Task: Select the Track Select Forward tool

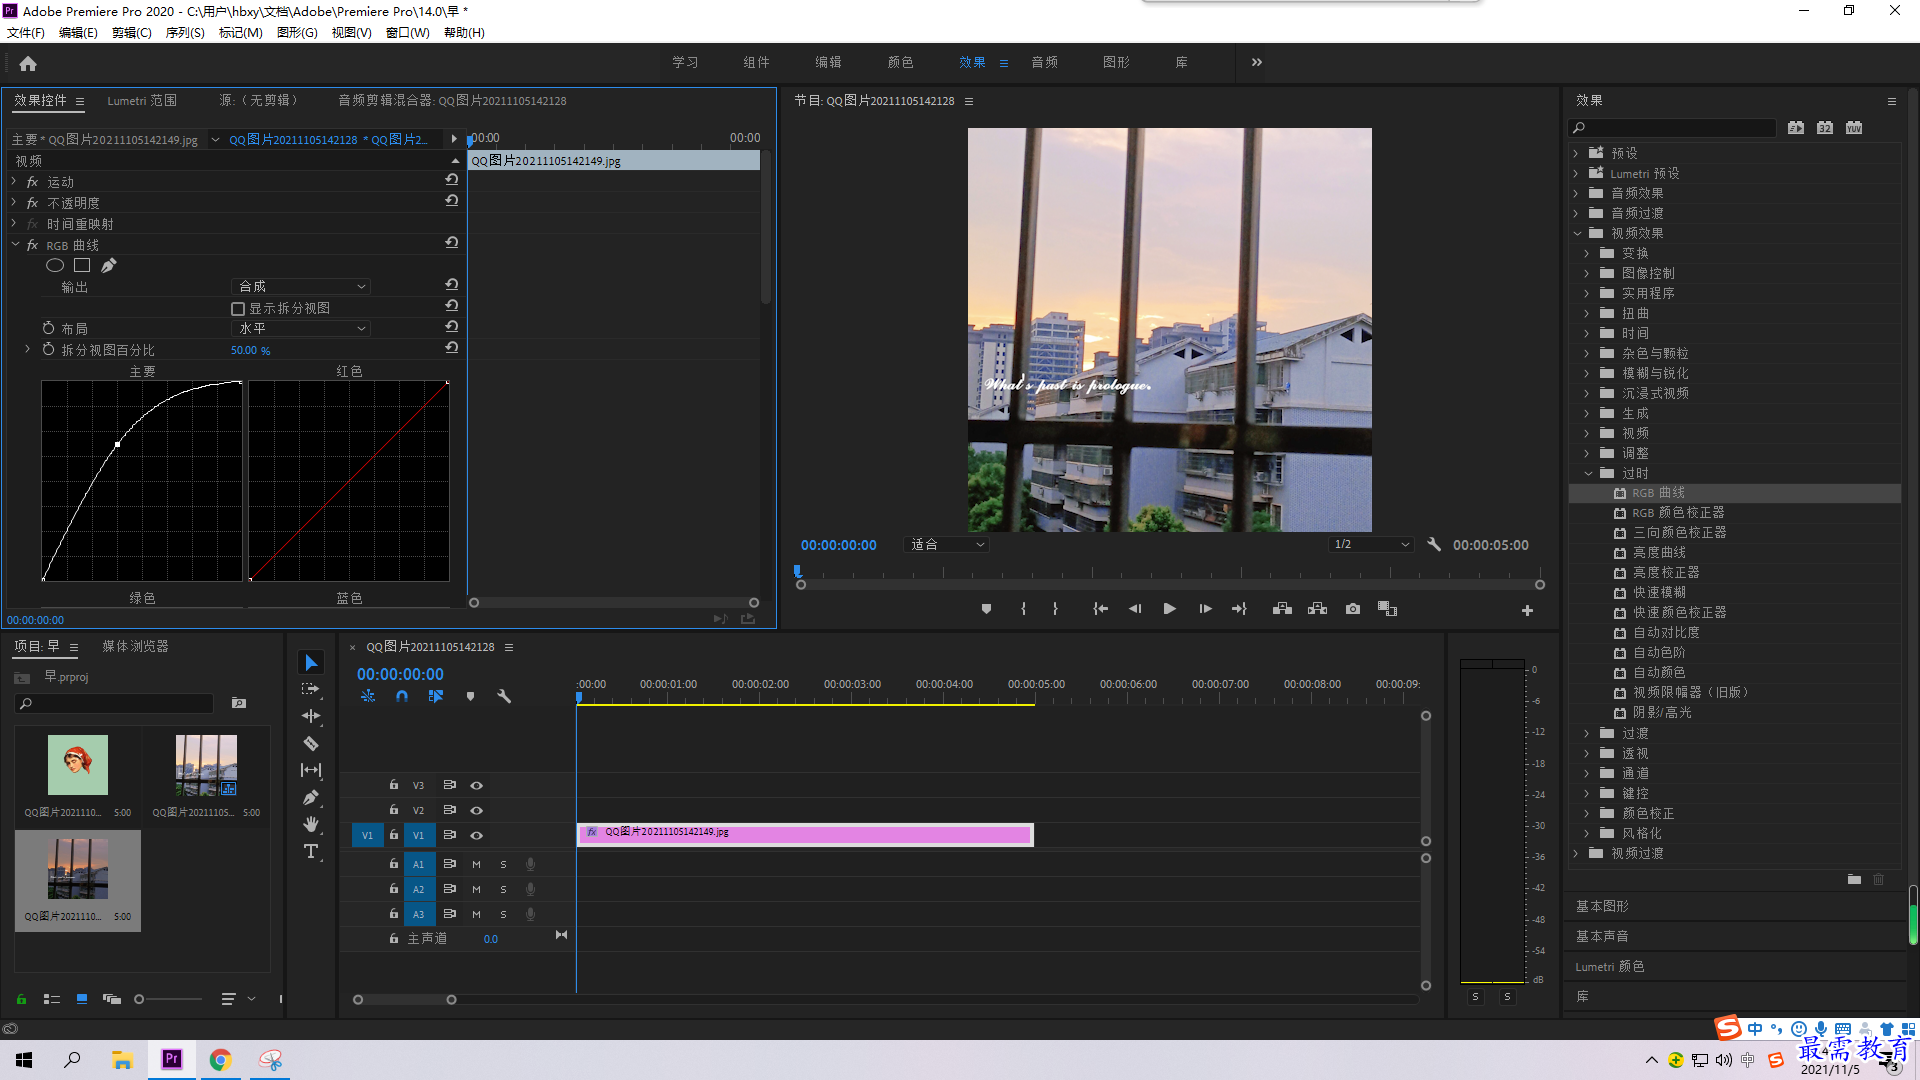Action: 311,689
